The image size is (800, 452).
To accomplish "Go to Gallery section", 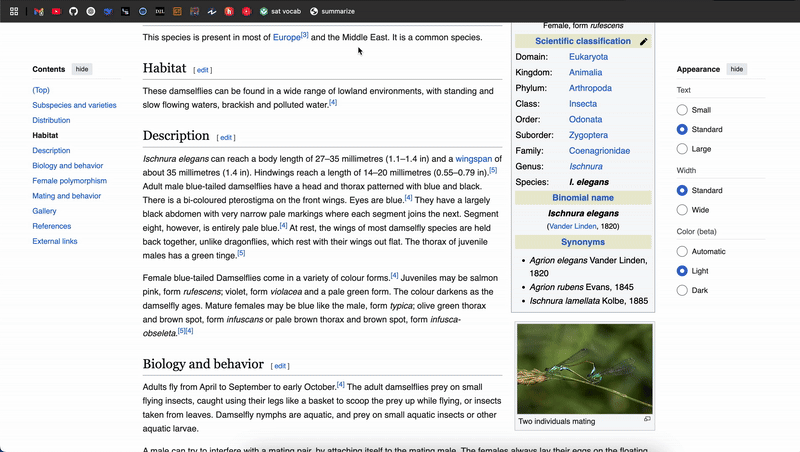I will (x=44, y=211).
